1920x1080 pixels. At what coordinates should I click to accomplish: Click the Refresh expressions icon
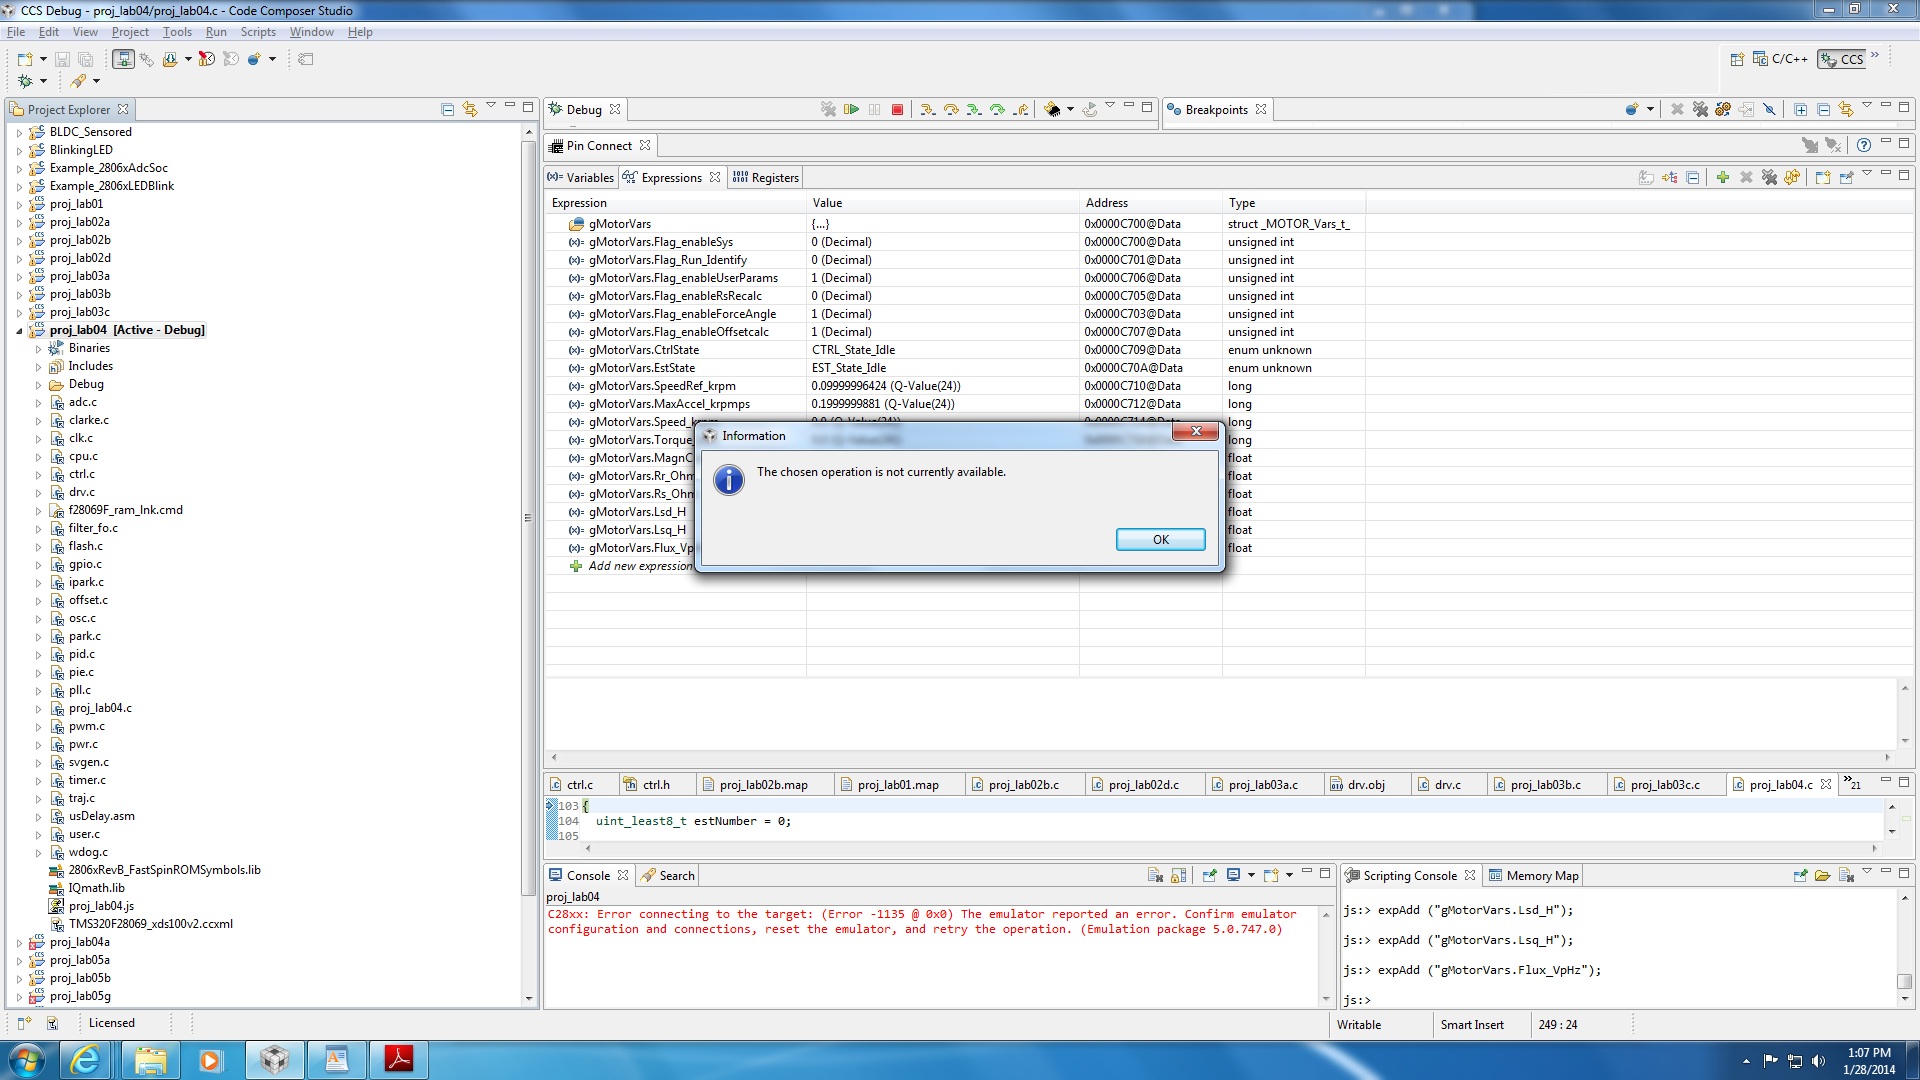1792,177
